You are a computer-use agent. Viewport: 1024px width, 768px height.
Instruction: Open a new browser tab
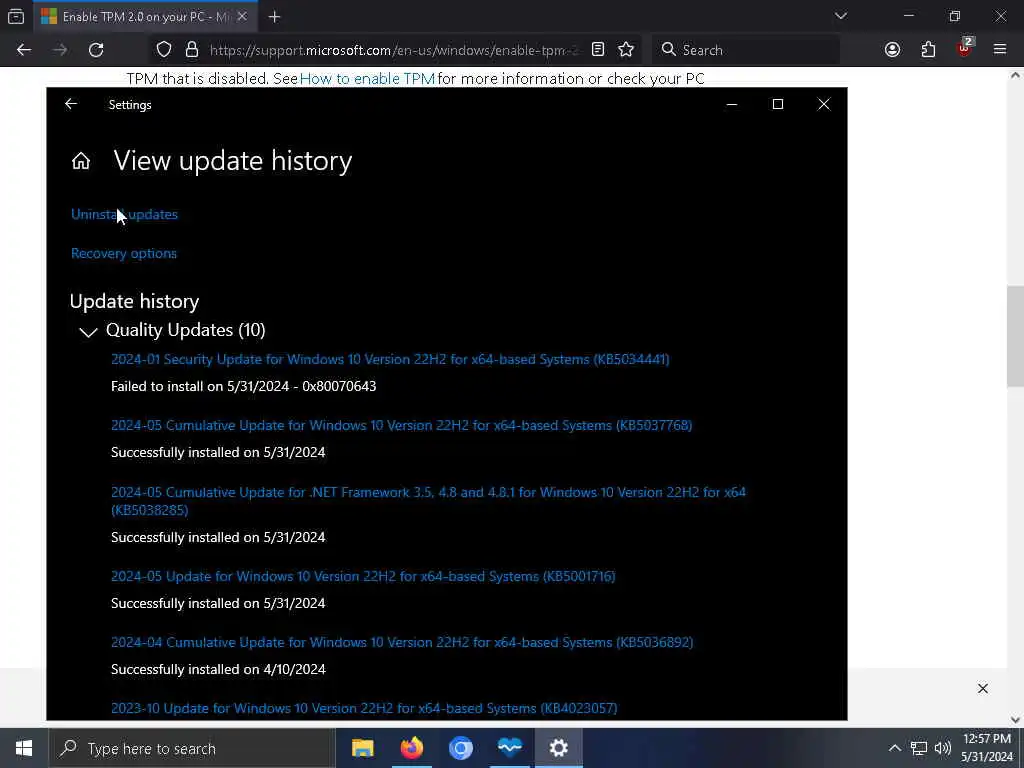274,17
